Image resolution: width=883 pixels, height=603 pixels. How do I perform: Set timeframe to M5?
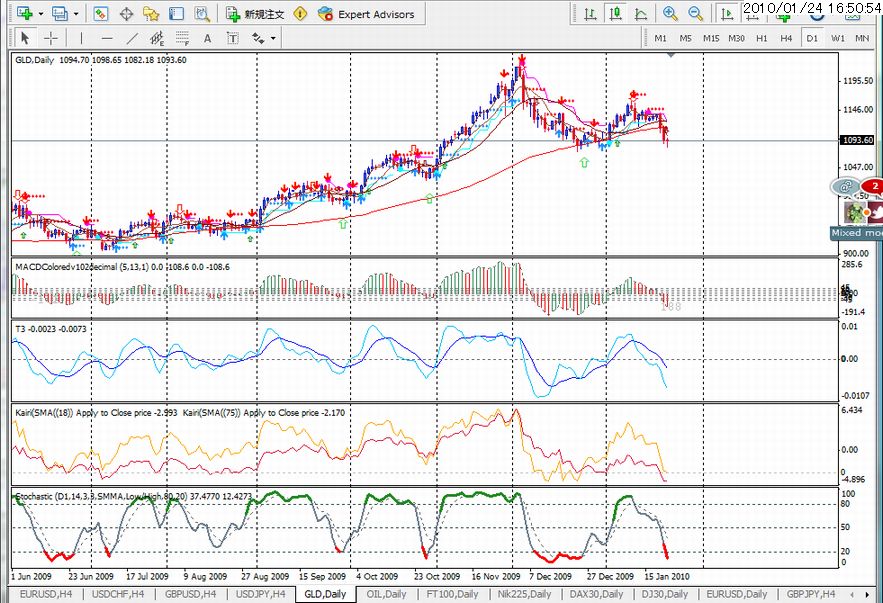tap(685, 38)
